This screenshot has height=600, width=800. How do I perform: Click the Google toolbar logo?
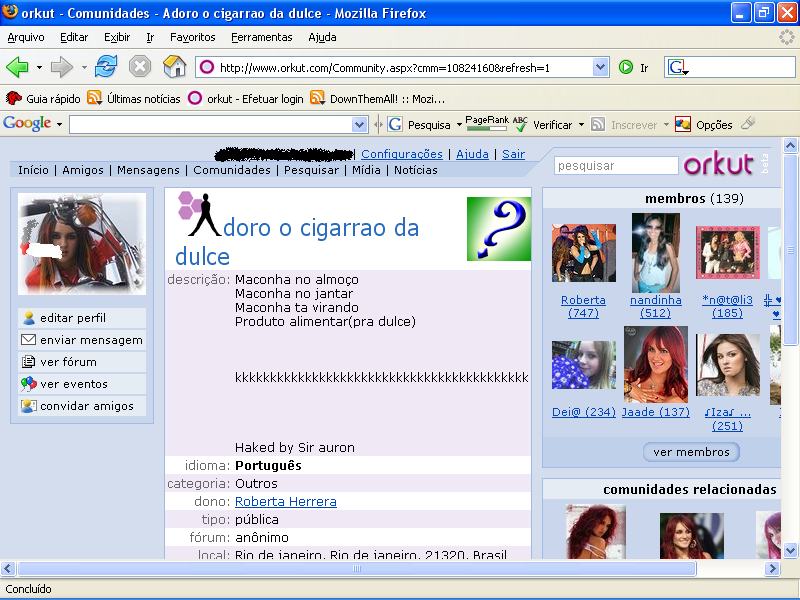27,123
